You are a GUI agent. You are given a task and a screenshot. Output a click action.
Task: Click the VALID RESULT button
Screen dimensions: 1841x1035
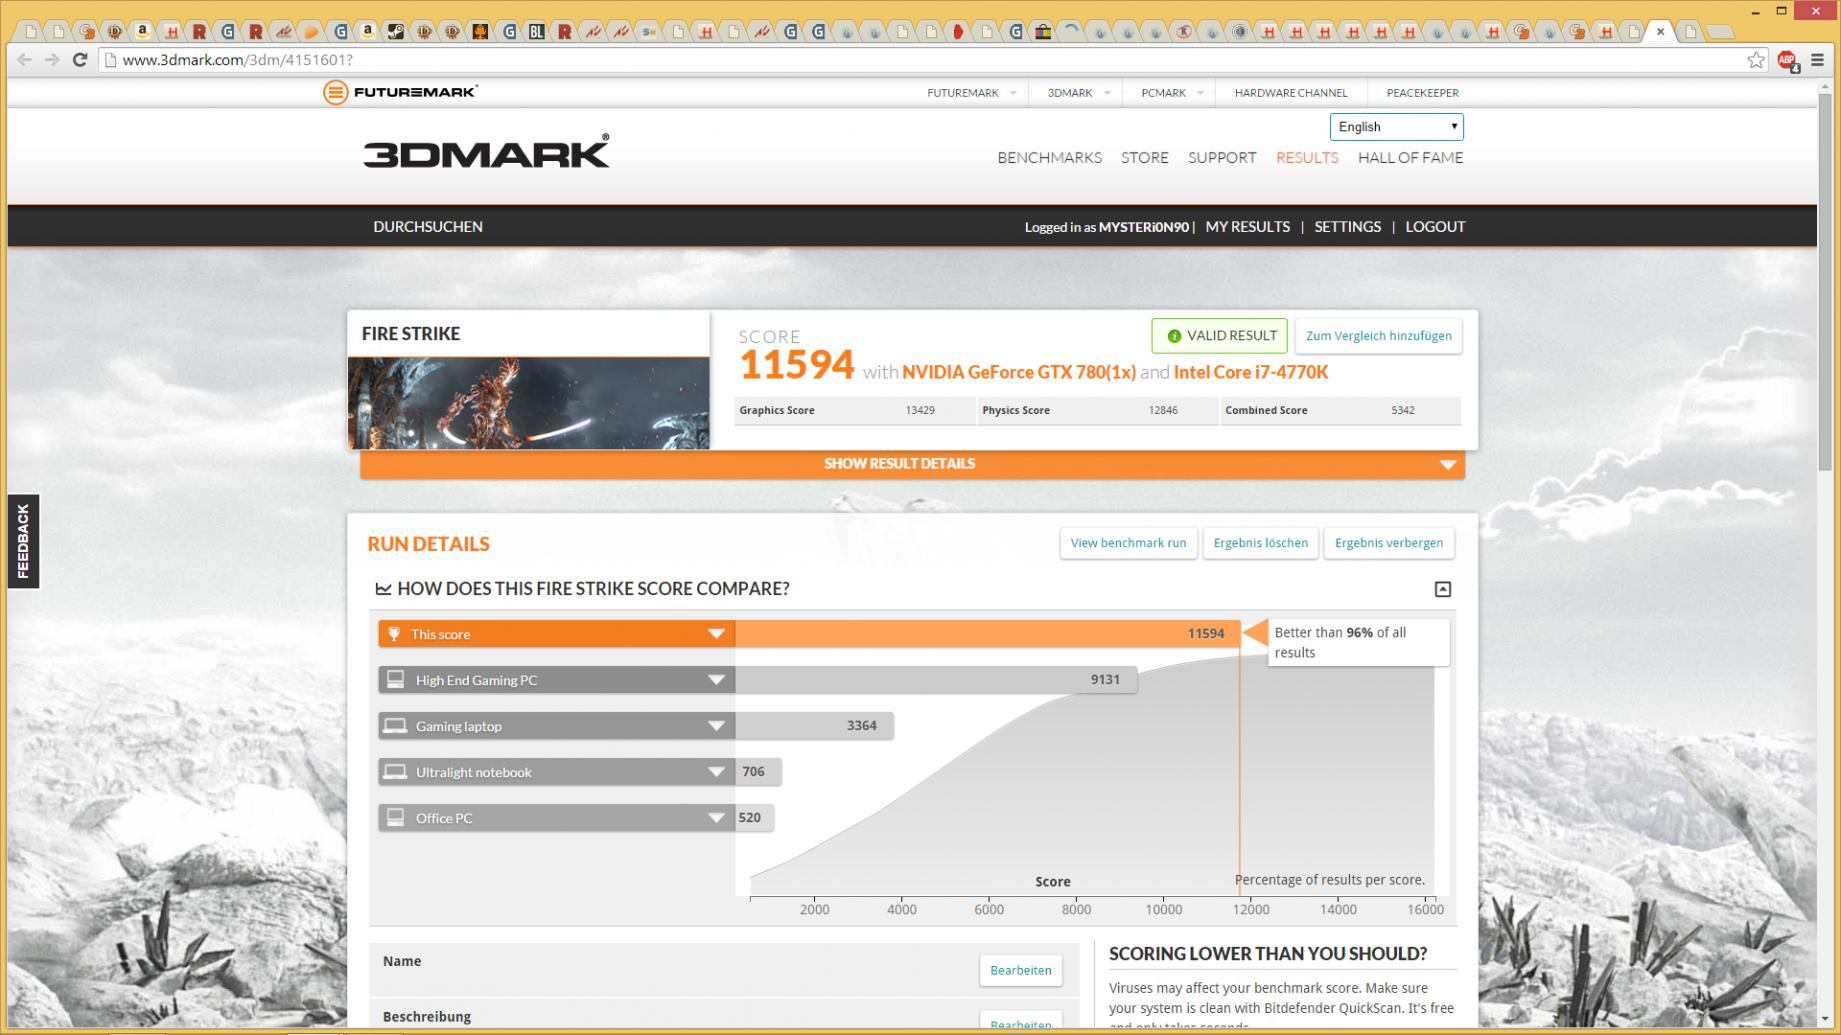(1219, 336)
